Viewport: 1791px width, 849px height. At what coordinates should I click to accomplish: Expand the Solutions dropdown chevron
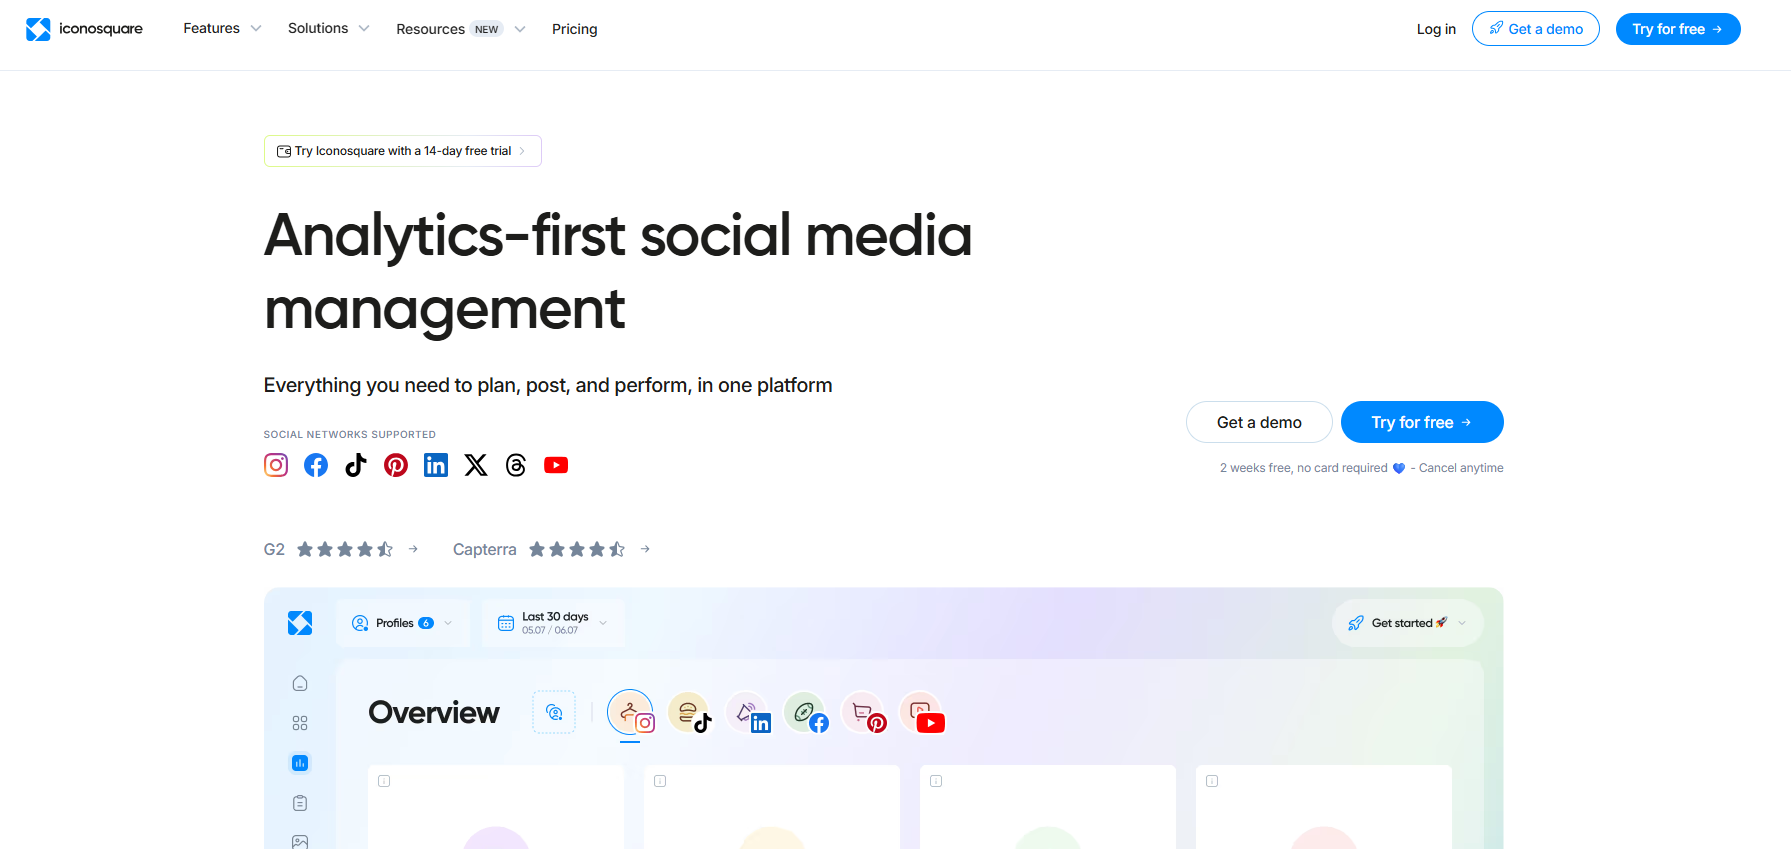point(364,29)
